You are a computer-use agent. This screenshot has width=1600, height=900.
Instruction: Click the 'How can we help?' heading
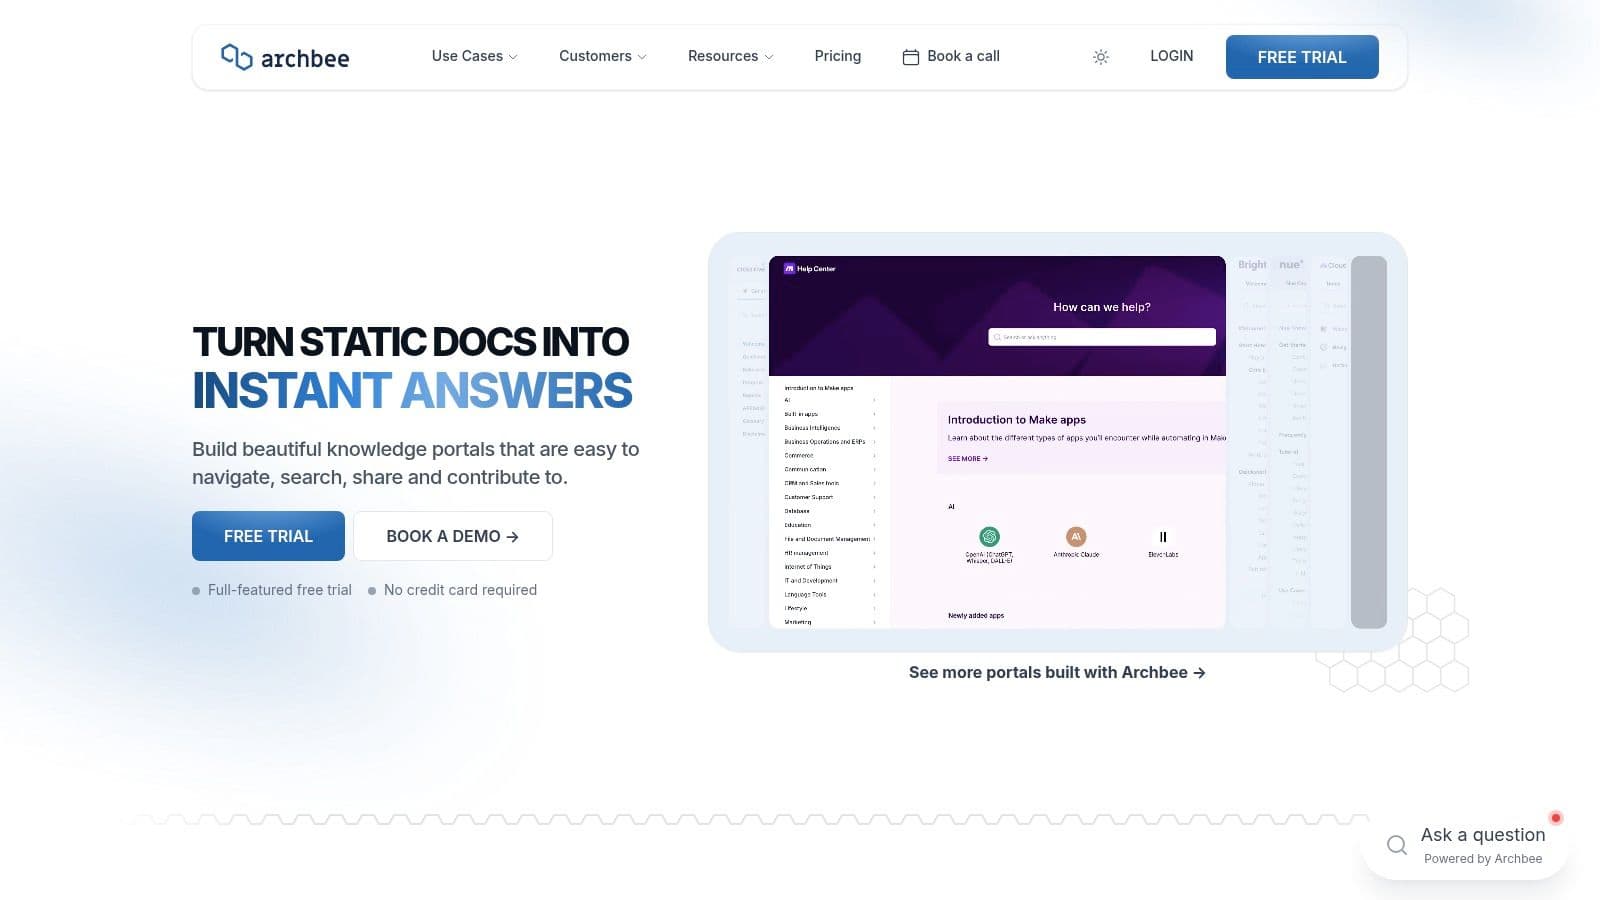click(x=1102, y=307)
